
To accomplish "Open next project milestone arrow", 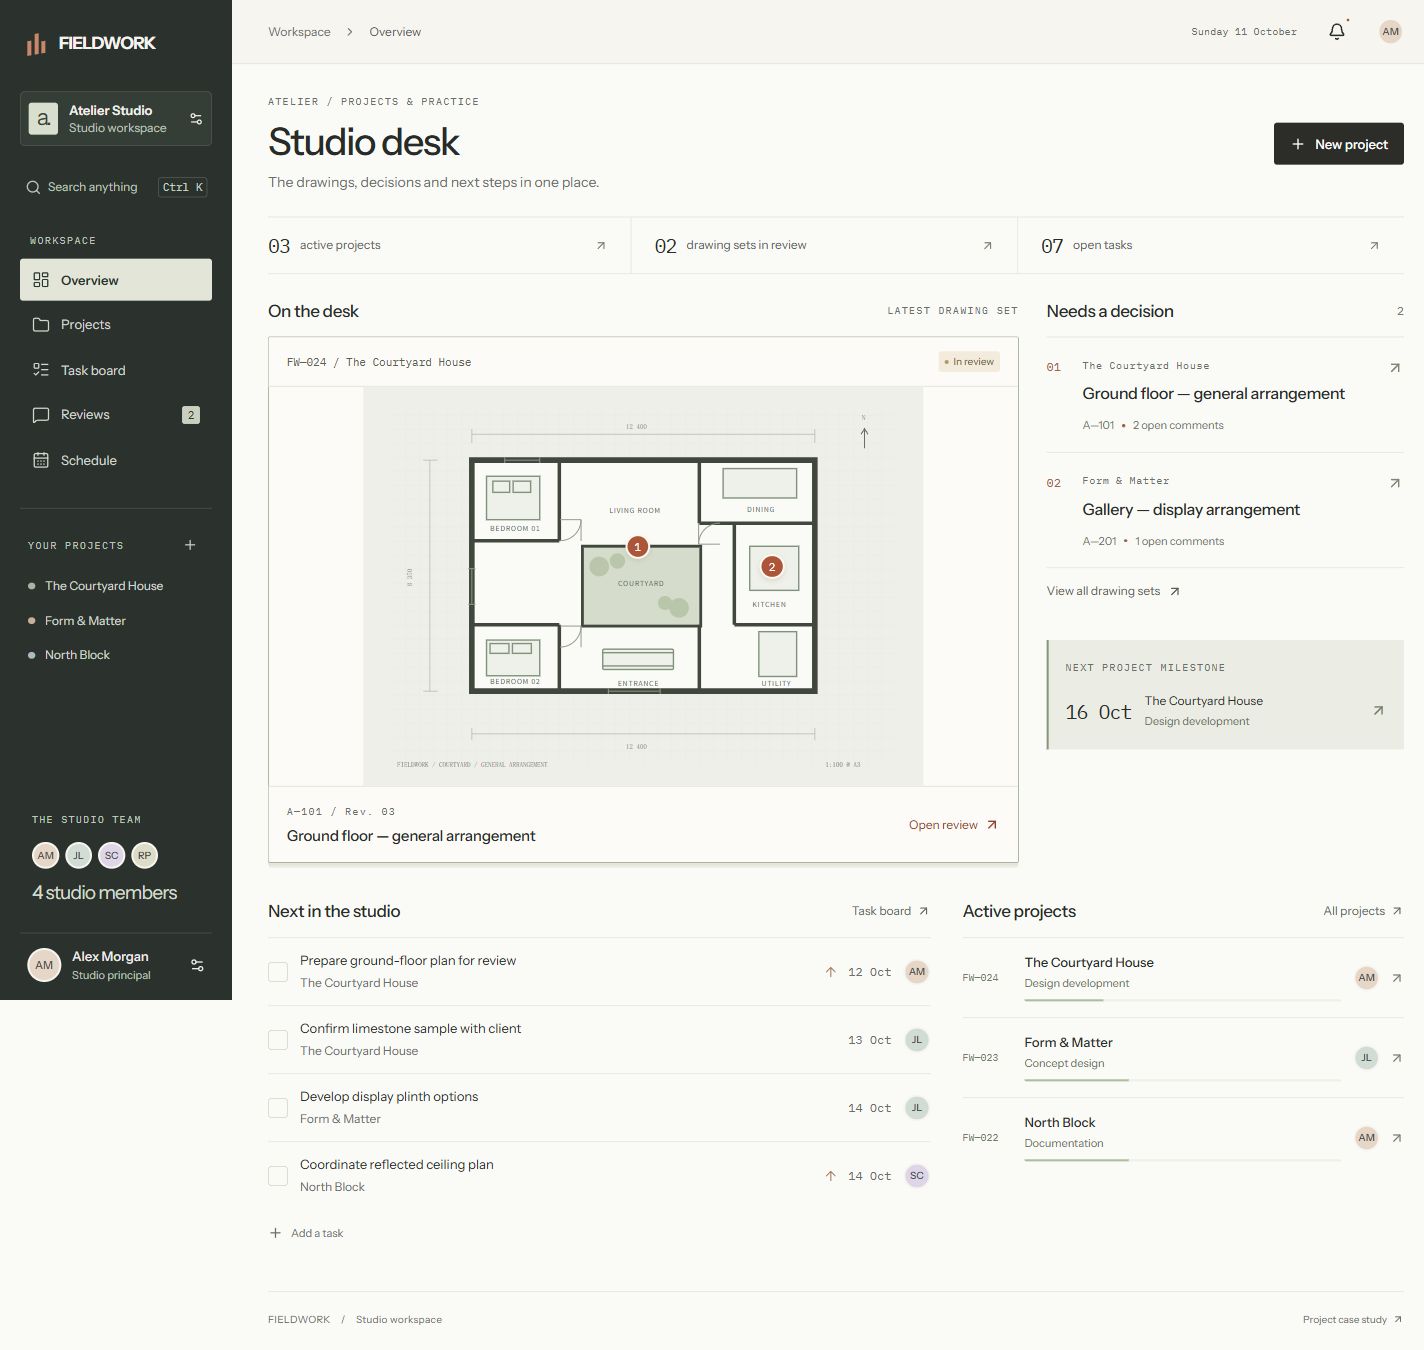I will click(1378, 710).
